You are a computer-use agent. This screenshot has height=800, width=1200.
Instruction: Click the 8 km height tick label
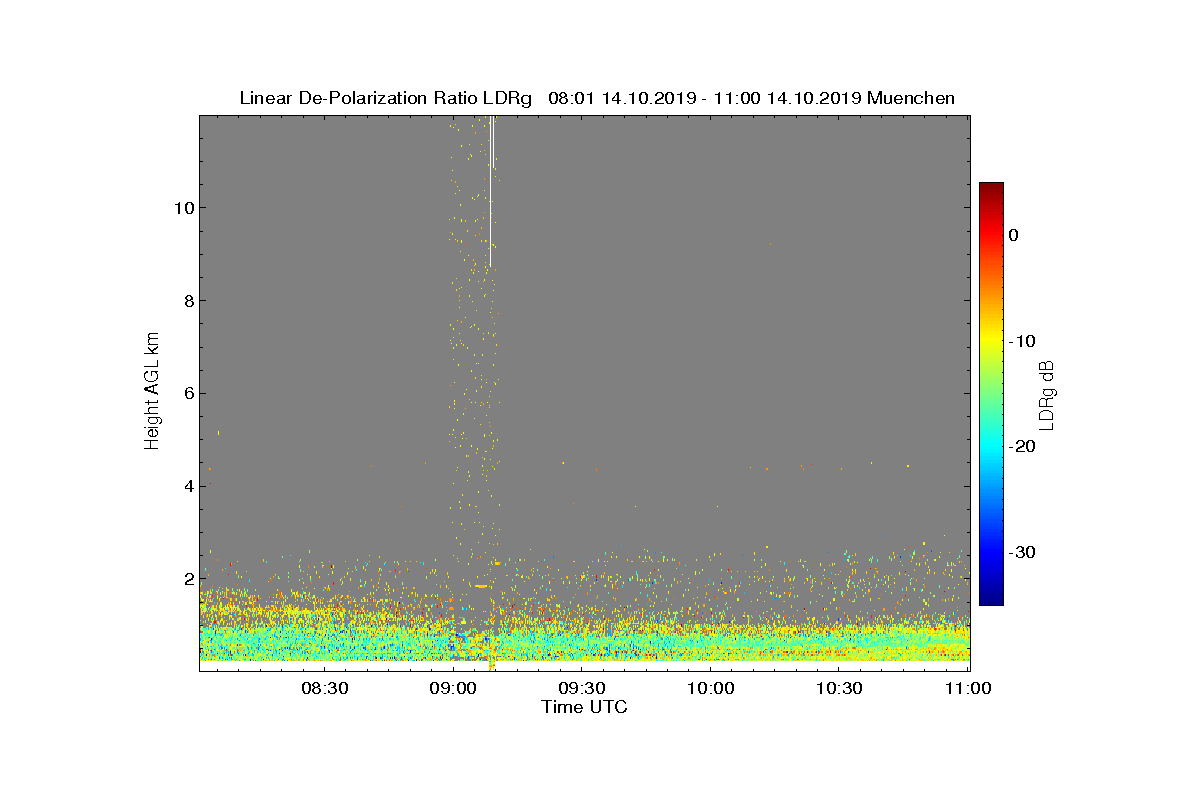click(x=187, y=301)
